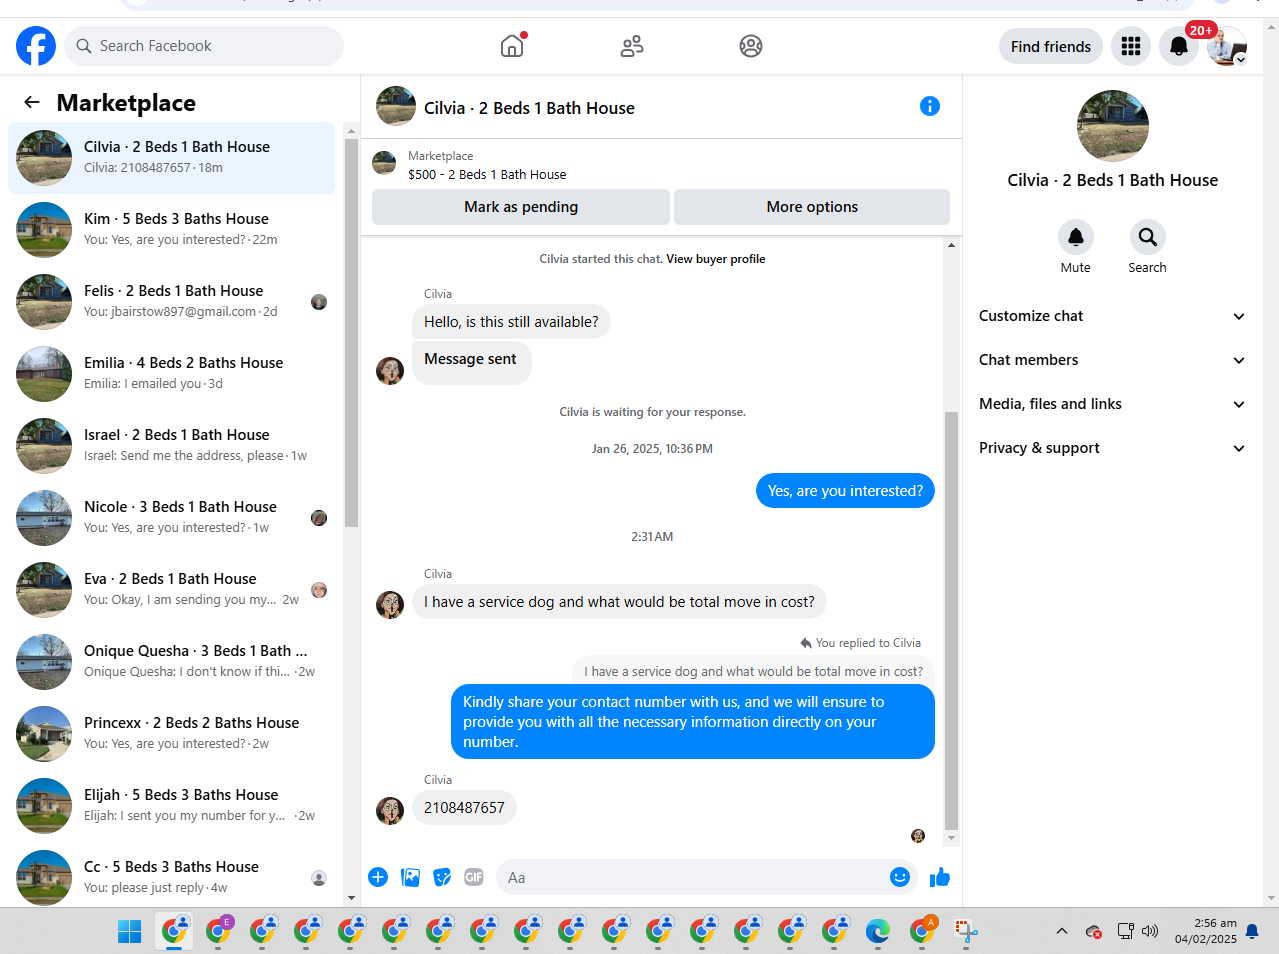Open the Windows notification bell in tray
The height and width of the screenshot is (954, 1279).
(1252, 931)
